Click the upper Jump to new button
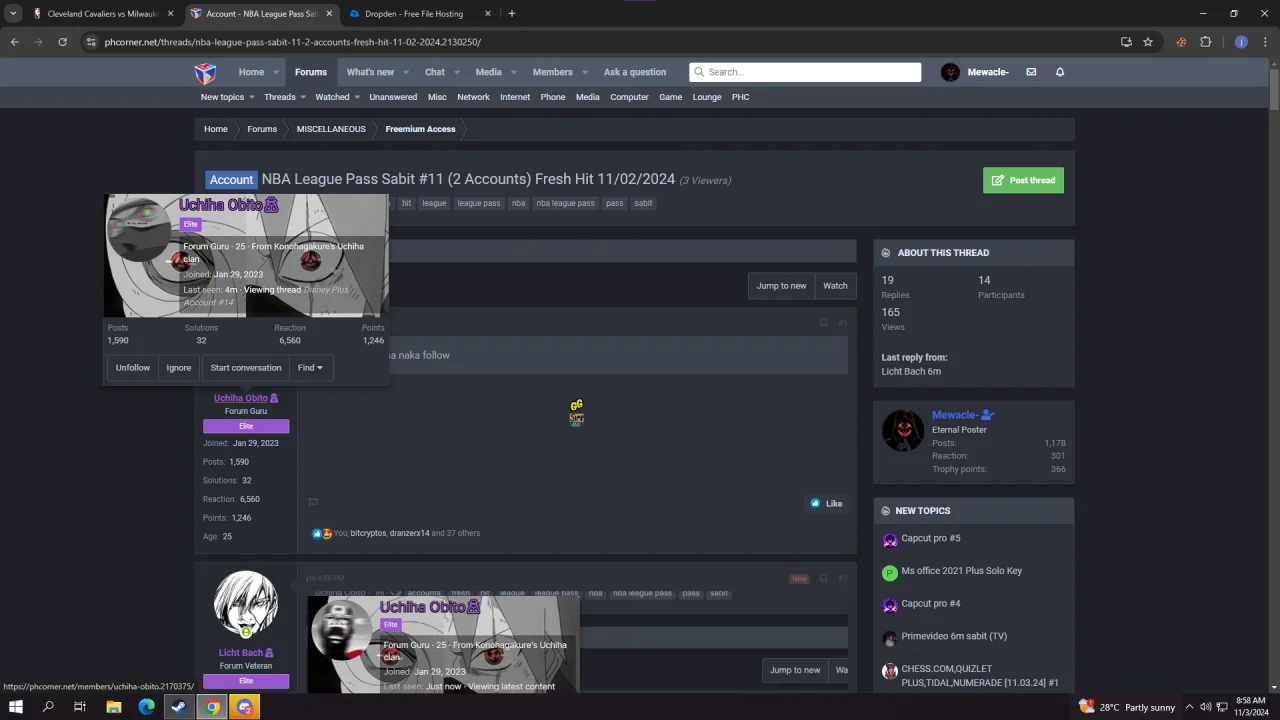 coord(781,286)
